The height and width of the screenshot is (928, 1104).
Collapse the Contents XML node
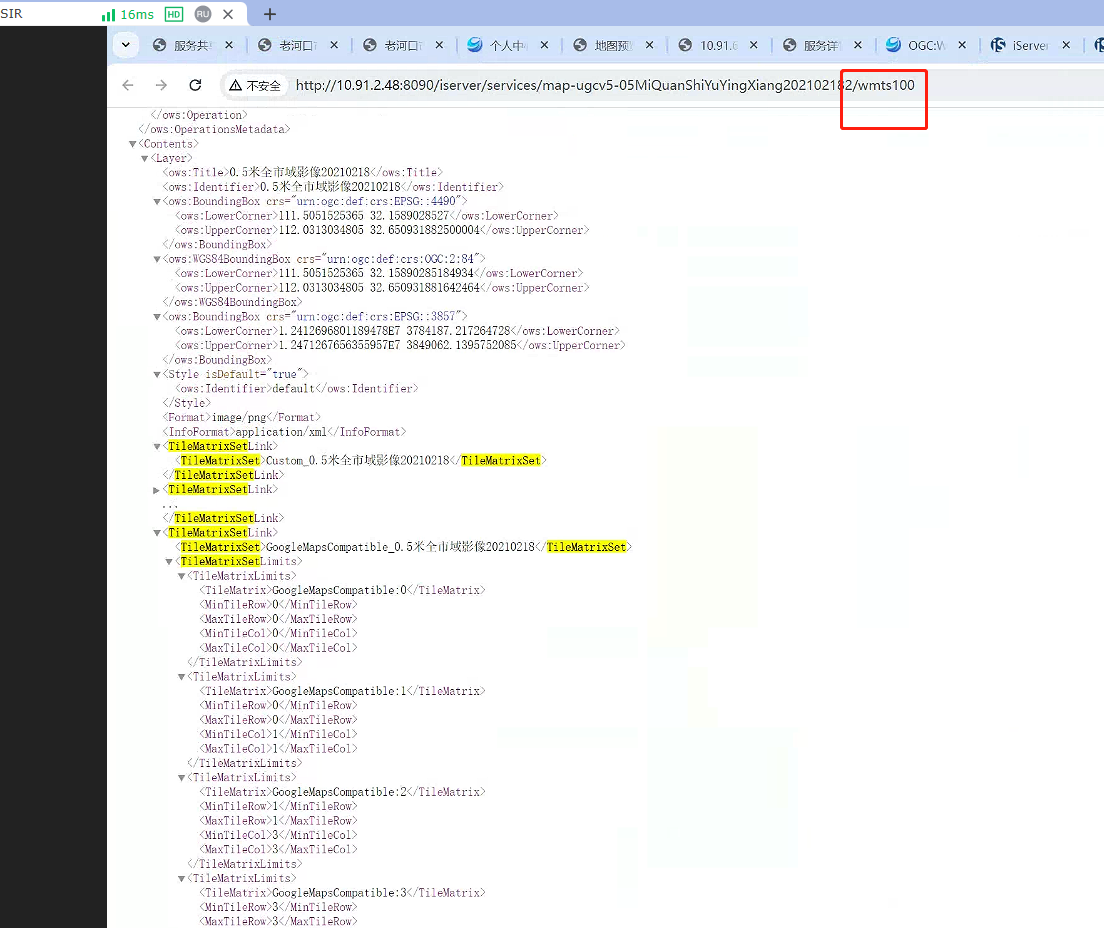coord(132,144)
